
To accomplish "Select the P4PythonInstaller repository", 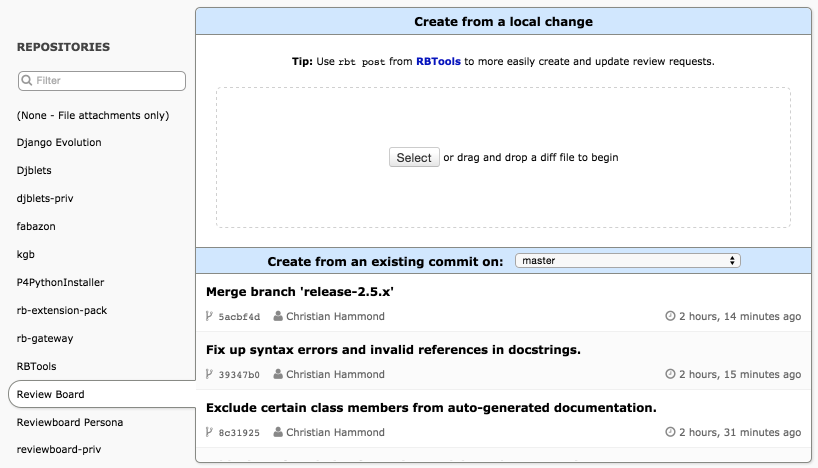I will [61, 282].
